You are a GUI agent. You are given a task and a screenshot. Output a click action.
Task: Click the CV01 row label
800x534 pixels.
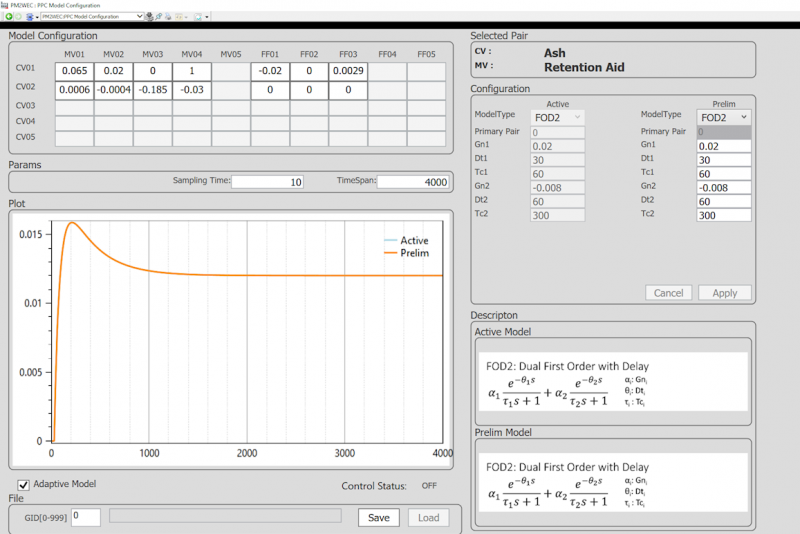26,68
